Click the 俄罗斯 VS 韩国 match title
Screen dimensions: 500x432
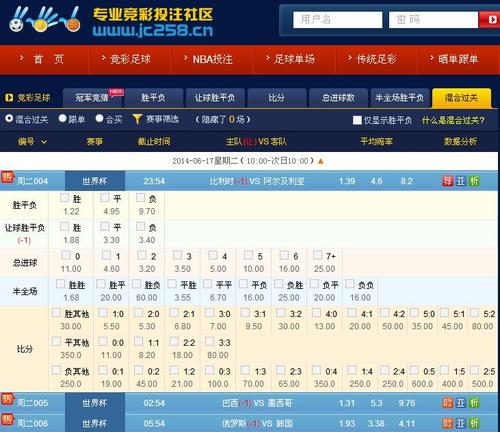tap(257, 424)
